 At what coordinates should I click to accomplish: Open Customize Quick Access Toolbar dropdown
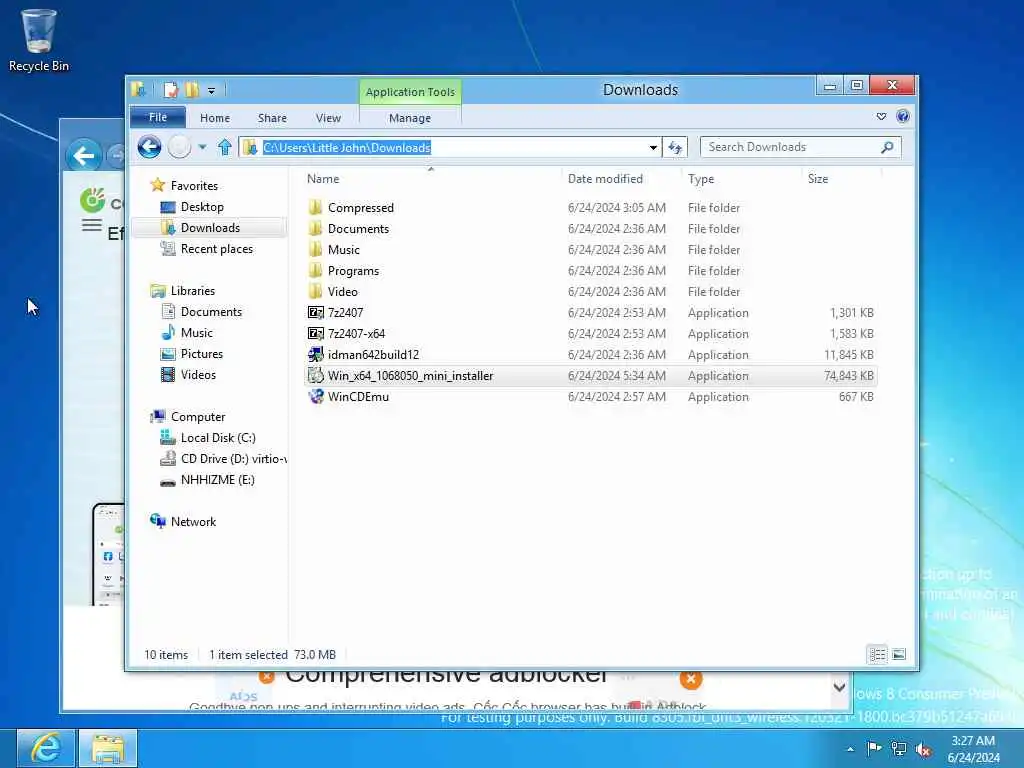211,91
